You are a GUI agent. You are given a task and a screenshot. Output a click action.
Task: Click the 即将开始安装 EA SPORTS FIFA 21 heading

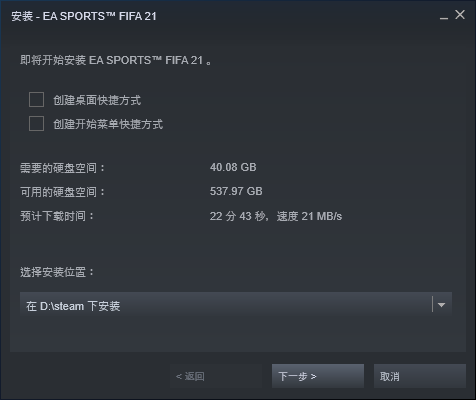click(x=115, y=60)
